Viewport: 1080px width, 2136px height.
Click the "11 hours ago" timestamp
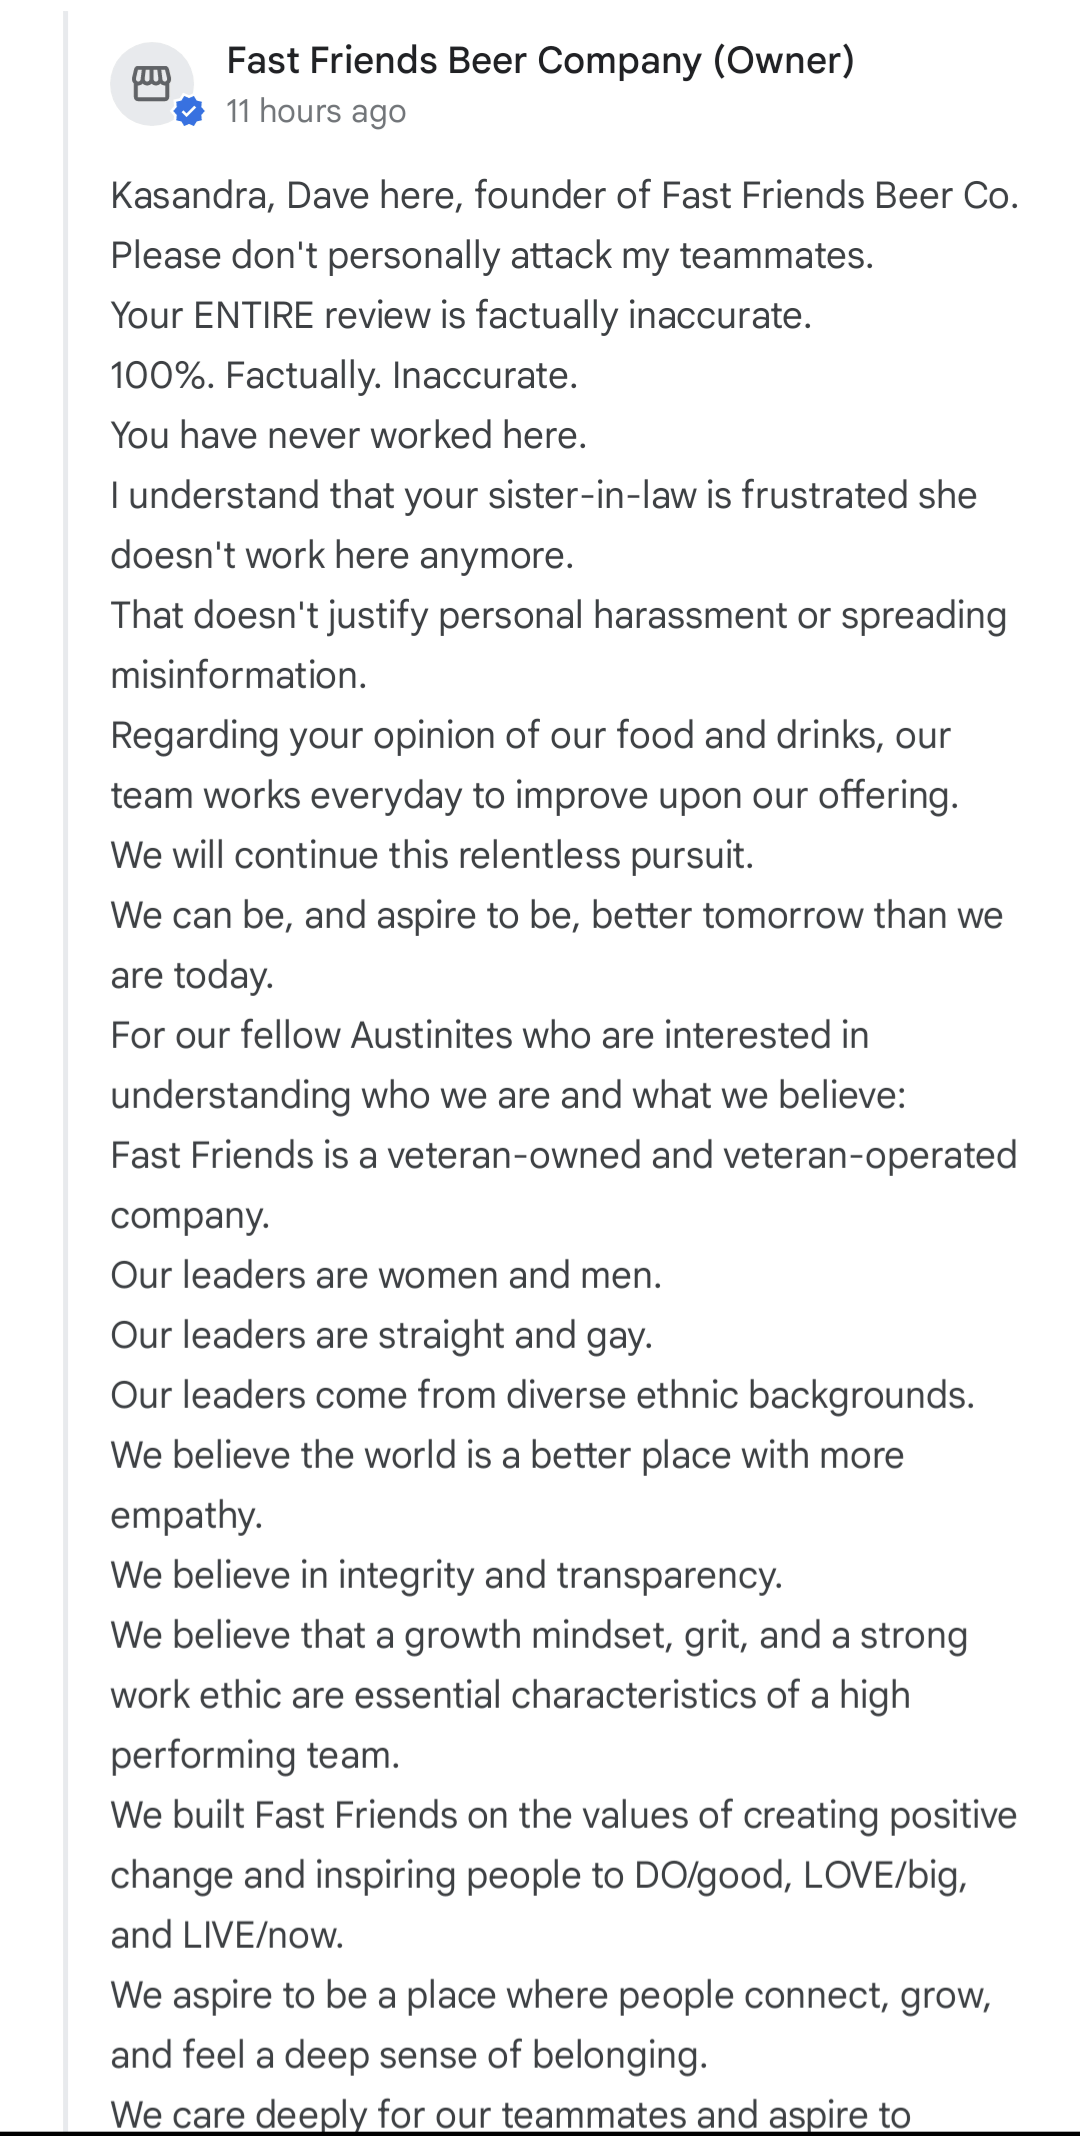[316, 111]
